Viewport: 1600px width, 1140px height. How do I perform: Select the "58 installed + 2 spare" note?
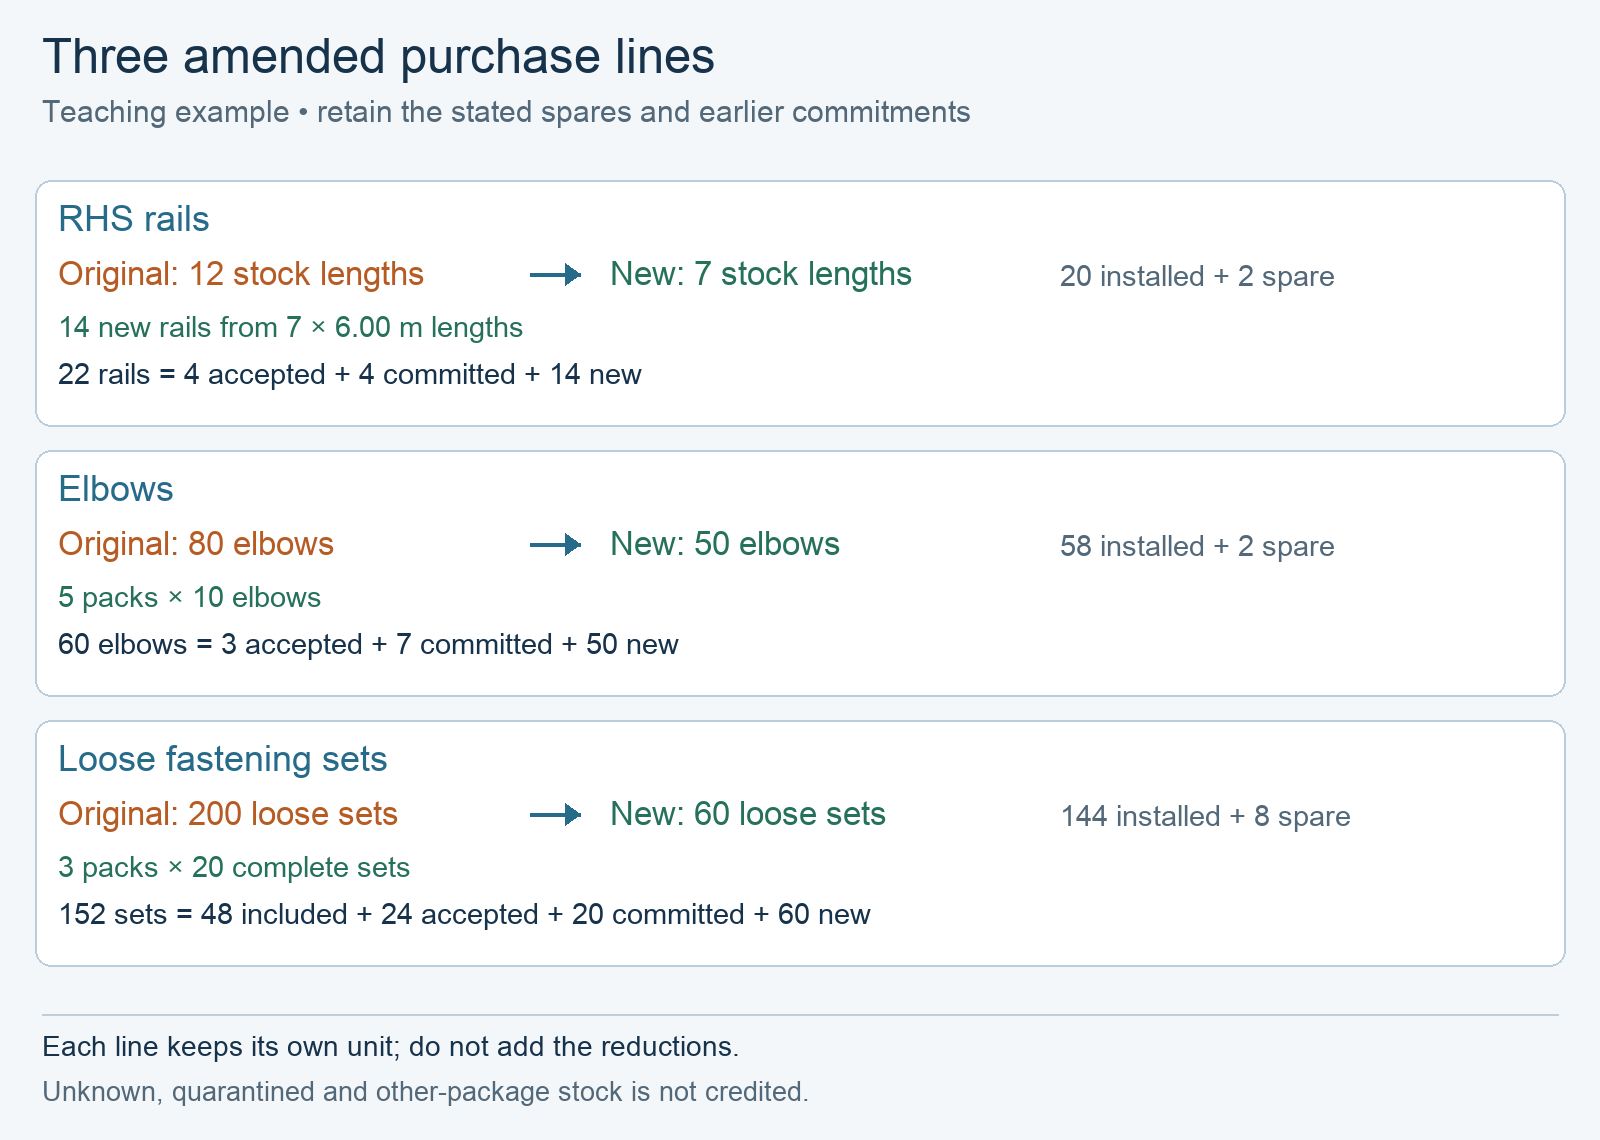(x=1197, y=546)
